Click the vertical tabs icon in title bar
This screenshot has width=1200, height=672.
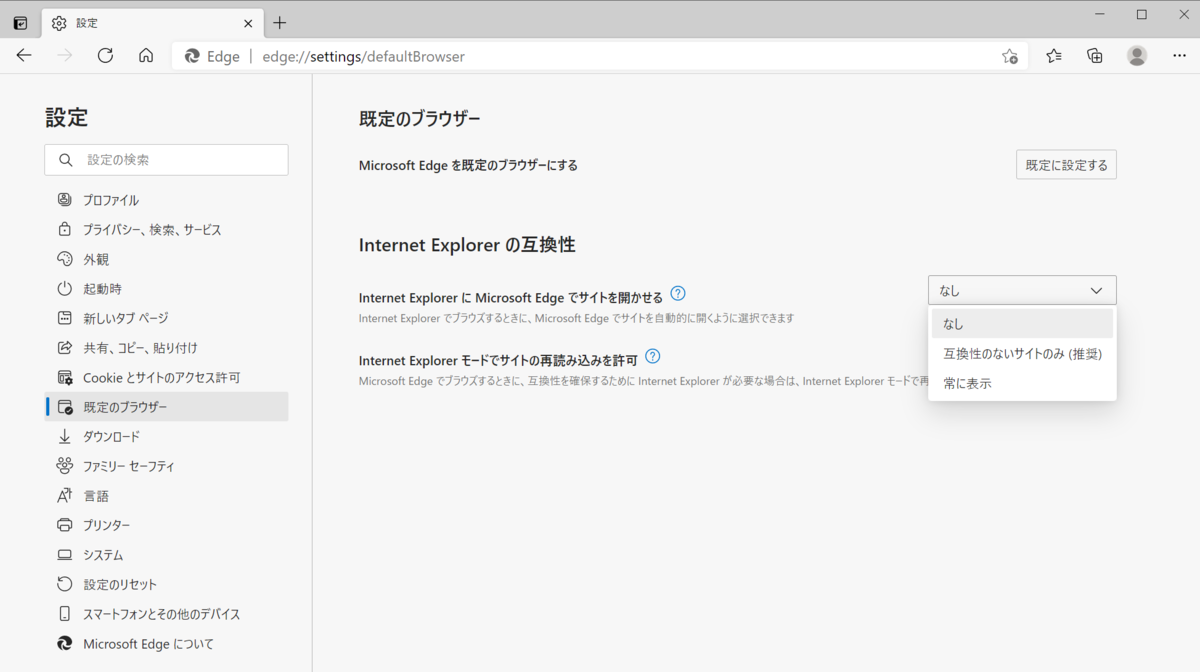tap(20, 22)
